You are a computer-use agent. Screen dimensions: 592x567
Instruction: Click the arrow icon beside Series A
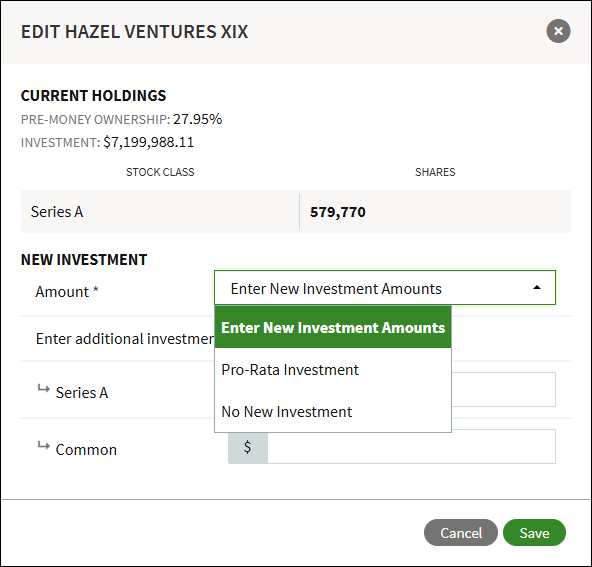(43, 388)
